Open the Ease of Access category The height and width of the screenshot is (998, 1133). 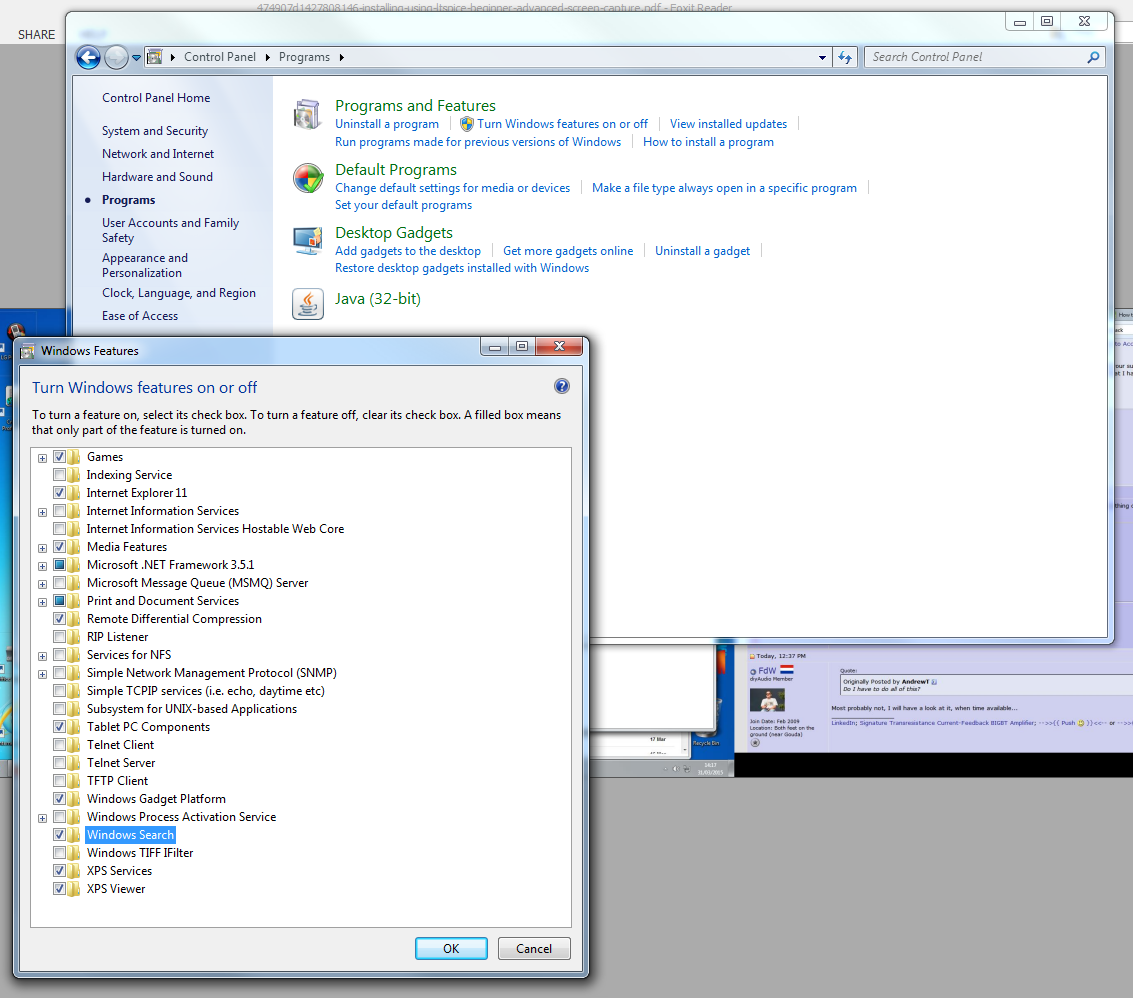click(x=139, y=316)
